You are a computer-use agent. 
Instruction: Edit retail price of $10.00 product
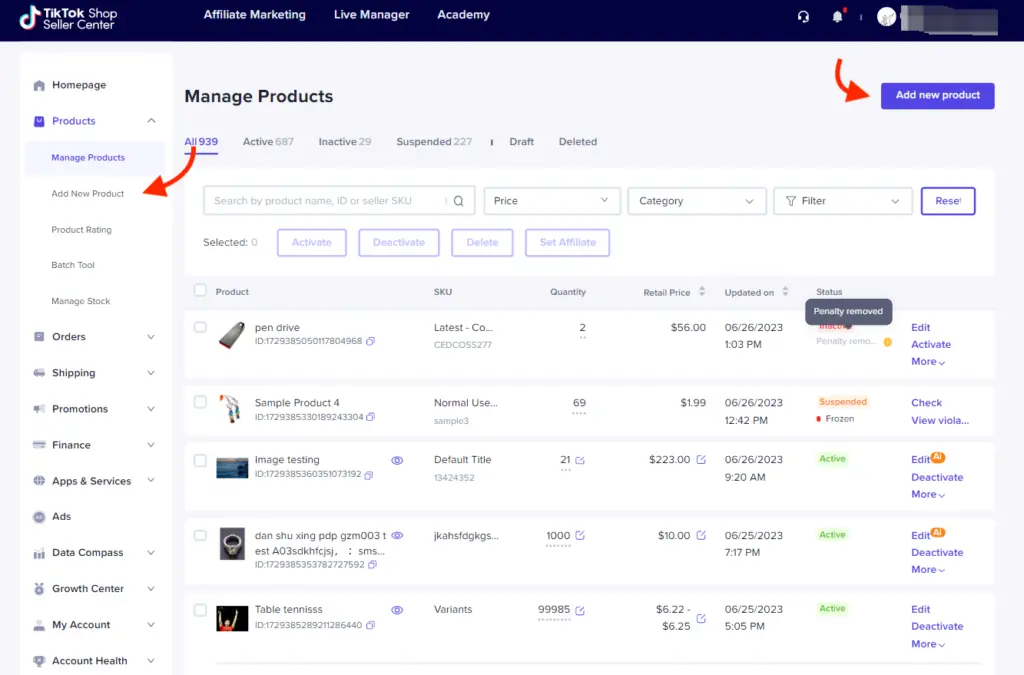click(701, 535)
